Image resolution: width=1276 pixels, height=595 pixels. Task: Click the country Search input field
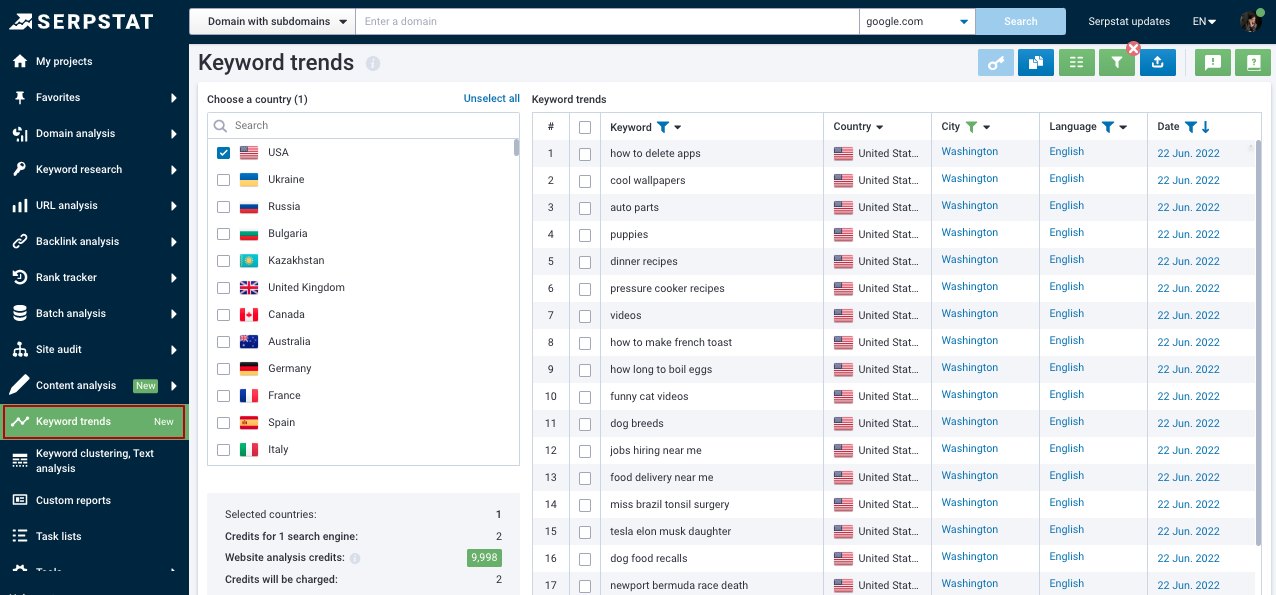363,126
